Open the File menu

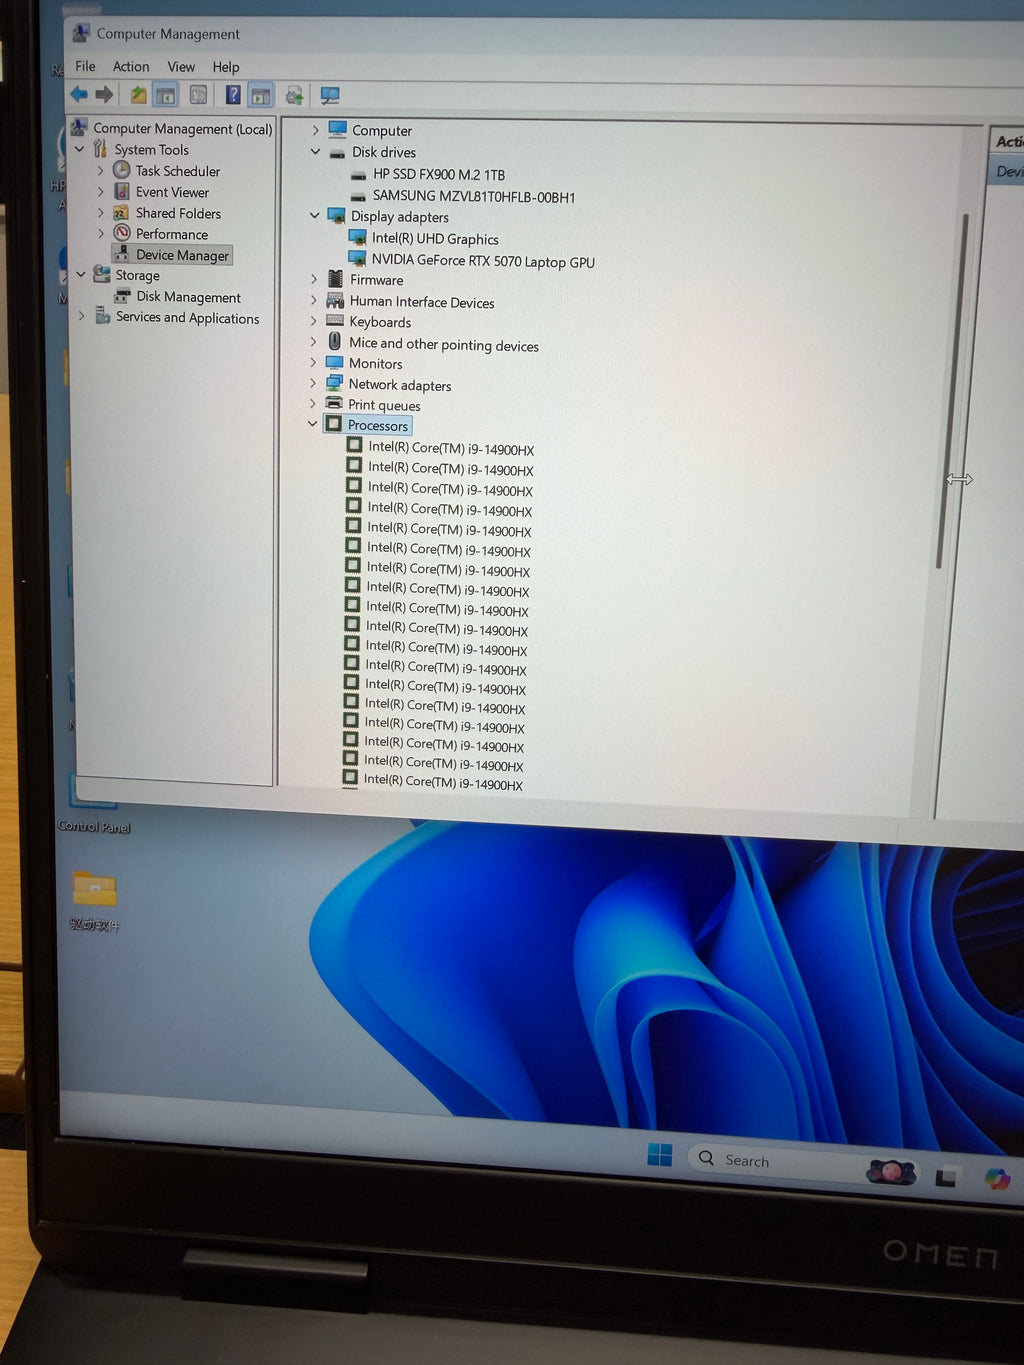[x=85, y=66]
